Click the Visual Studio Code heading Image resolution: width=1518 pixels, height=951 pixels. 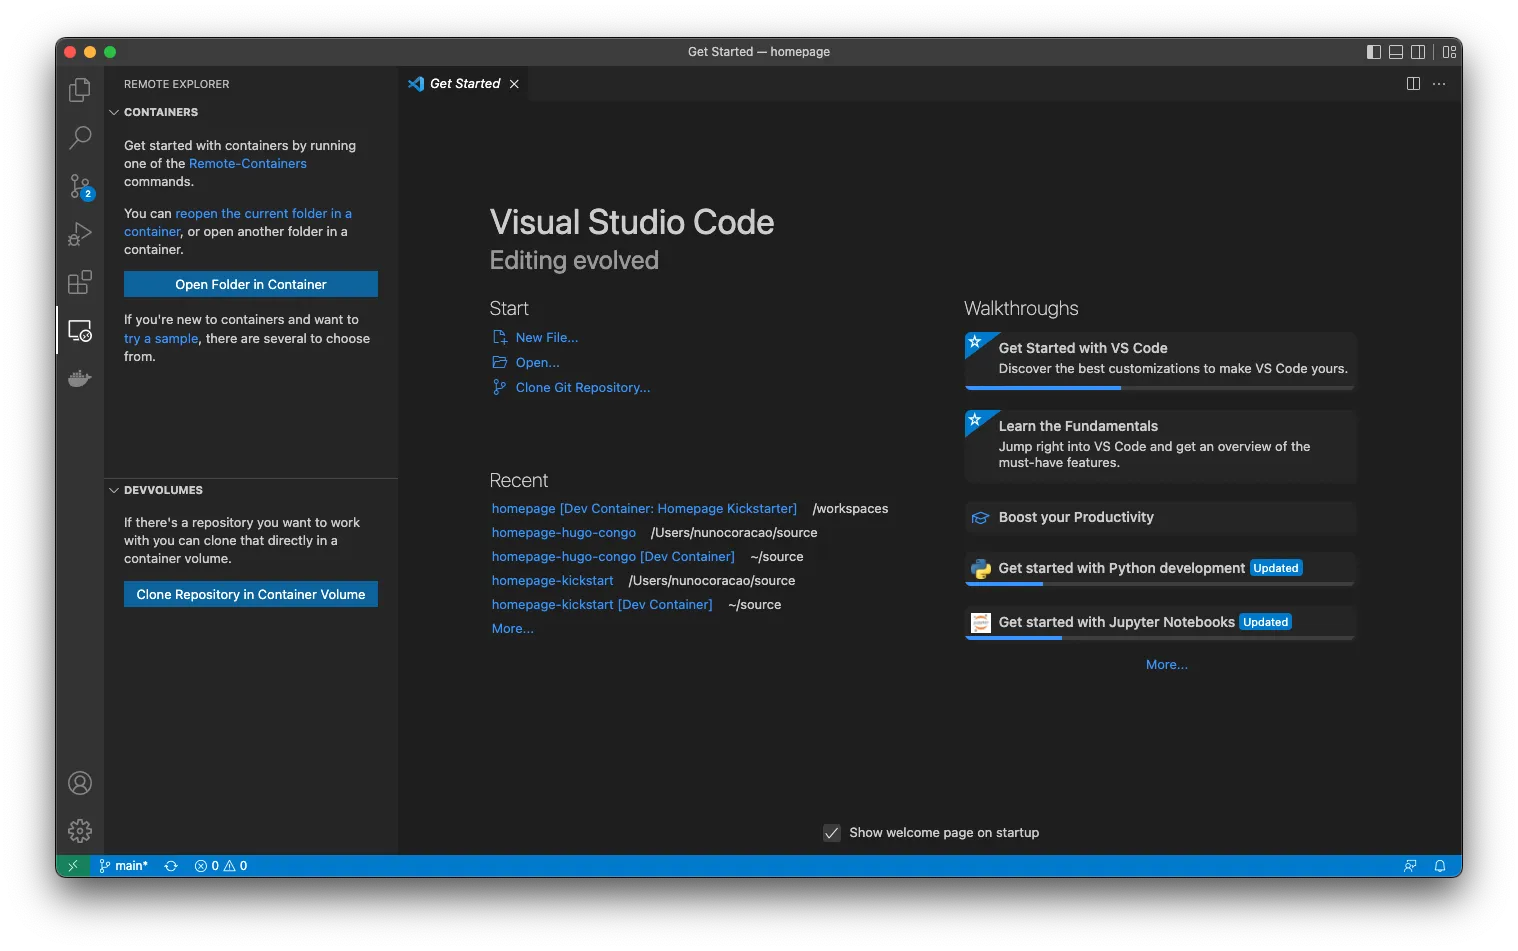[x=632, y=222]
